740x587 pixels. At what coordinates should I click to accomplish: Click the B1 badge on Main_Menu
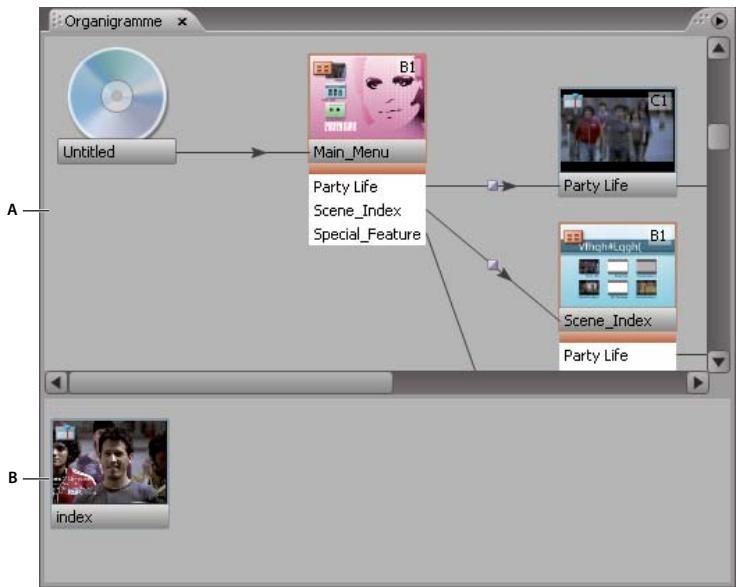tap(407, 67)
